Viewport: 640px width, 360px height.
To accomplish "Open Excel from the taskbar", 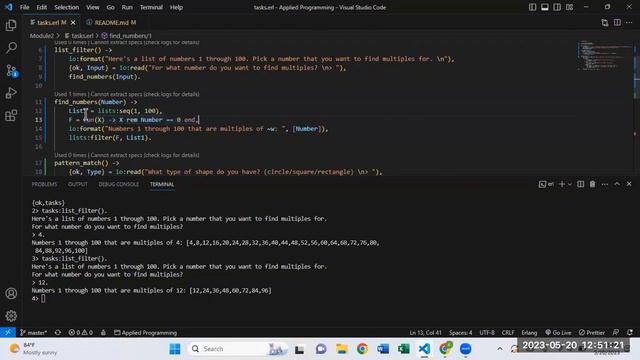I will (404, 349).
